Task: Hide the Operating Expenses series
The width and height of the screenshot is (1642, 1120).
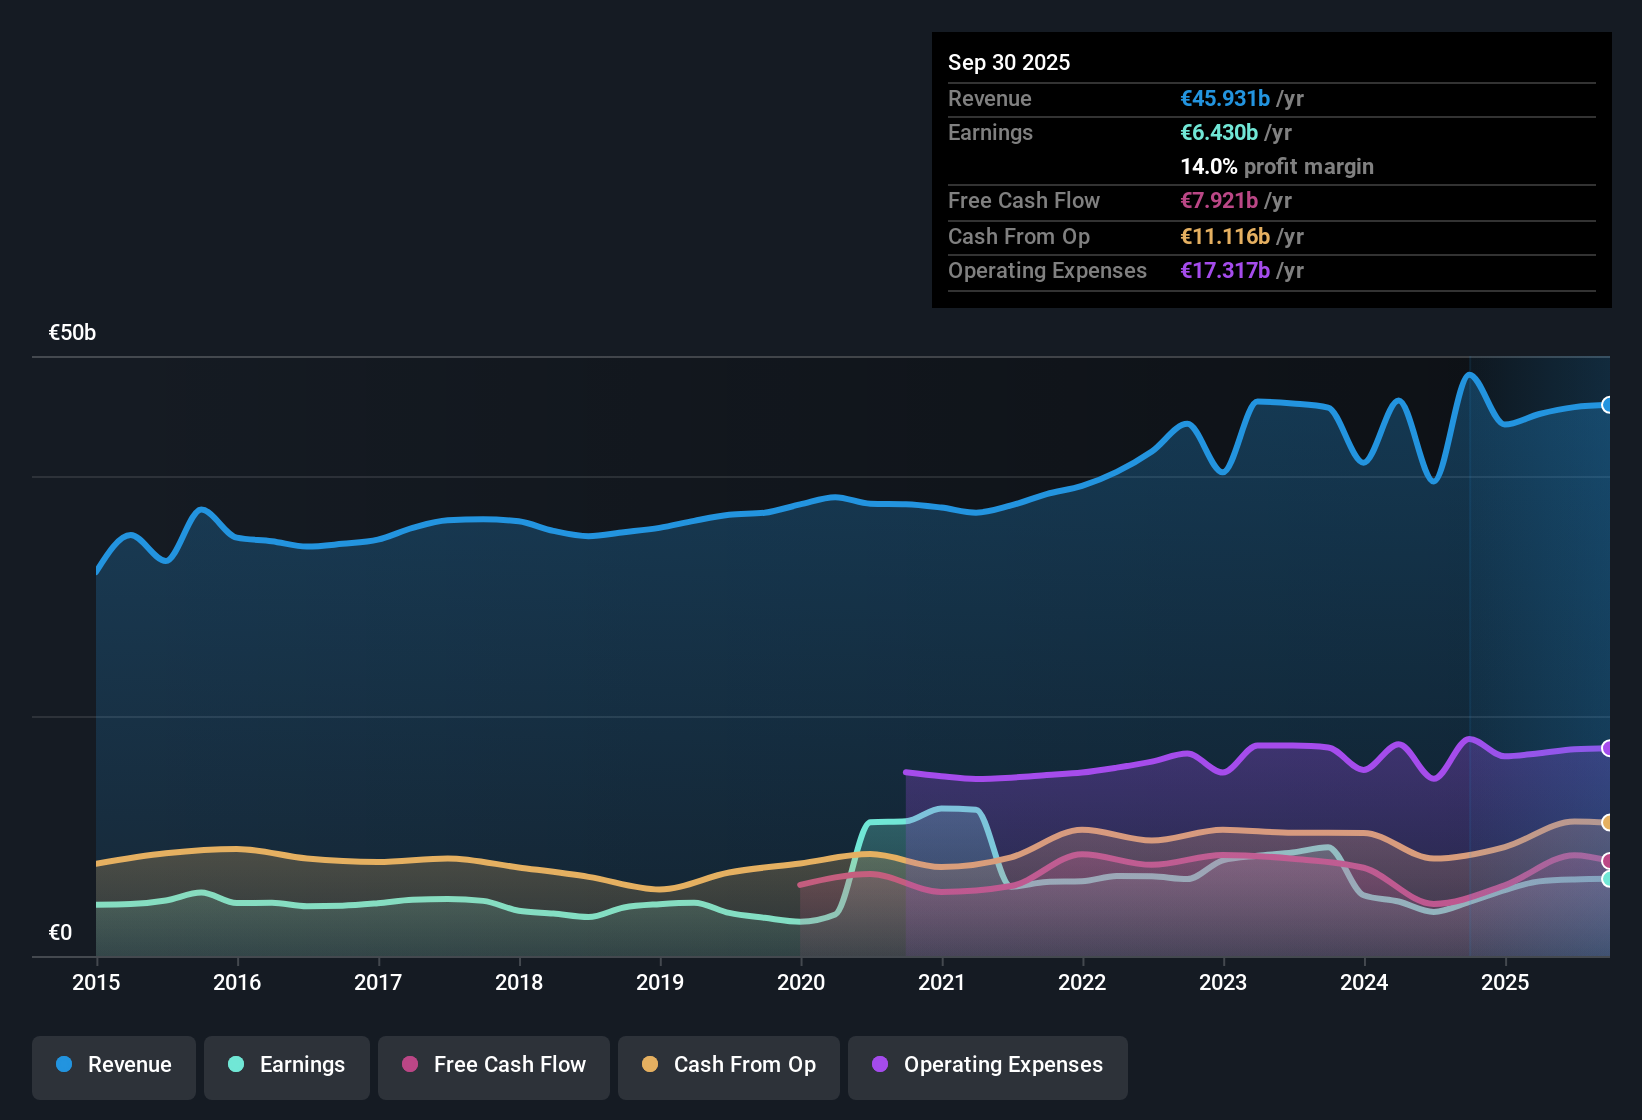Action: (x=988, y=1065)
